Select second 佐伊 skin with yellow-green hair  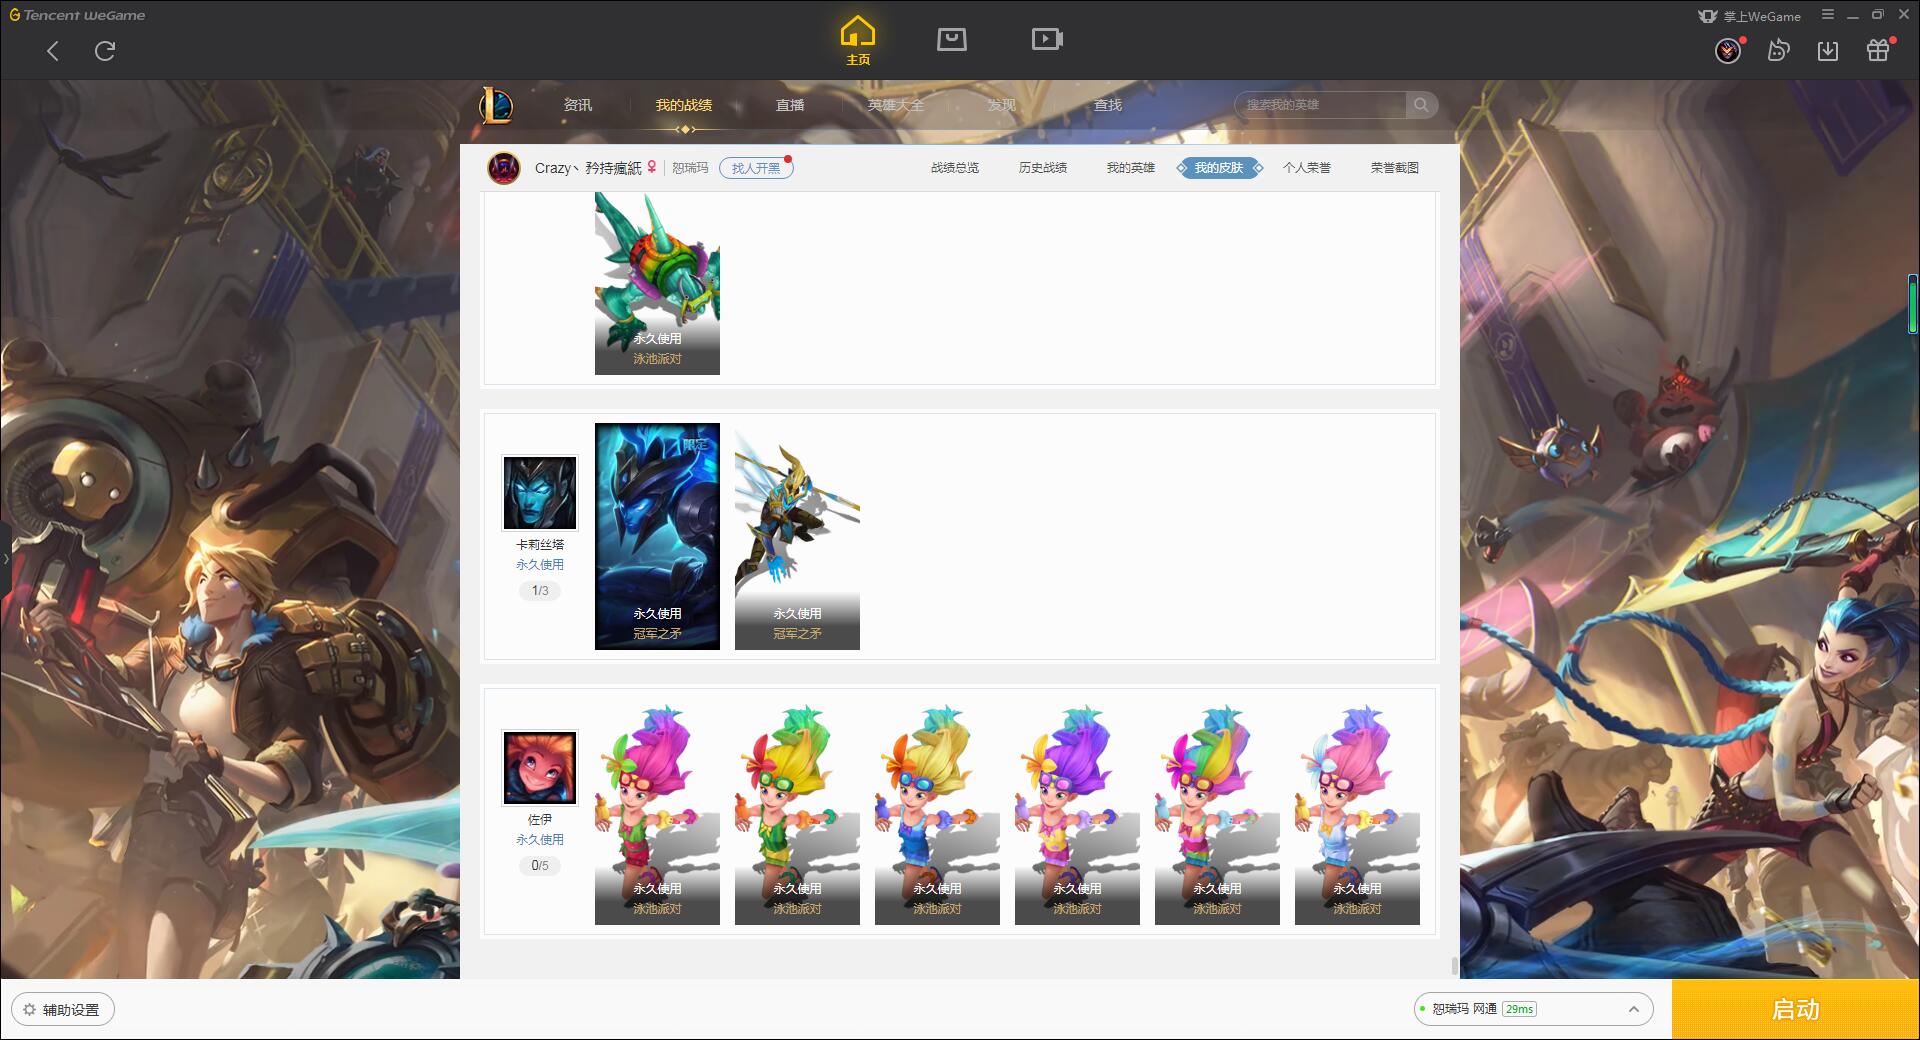pos(797,811)
